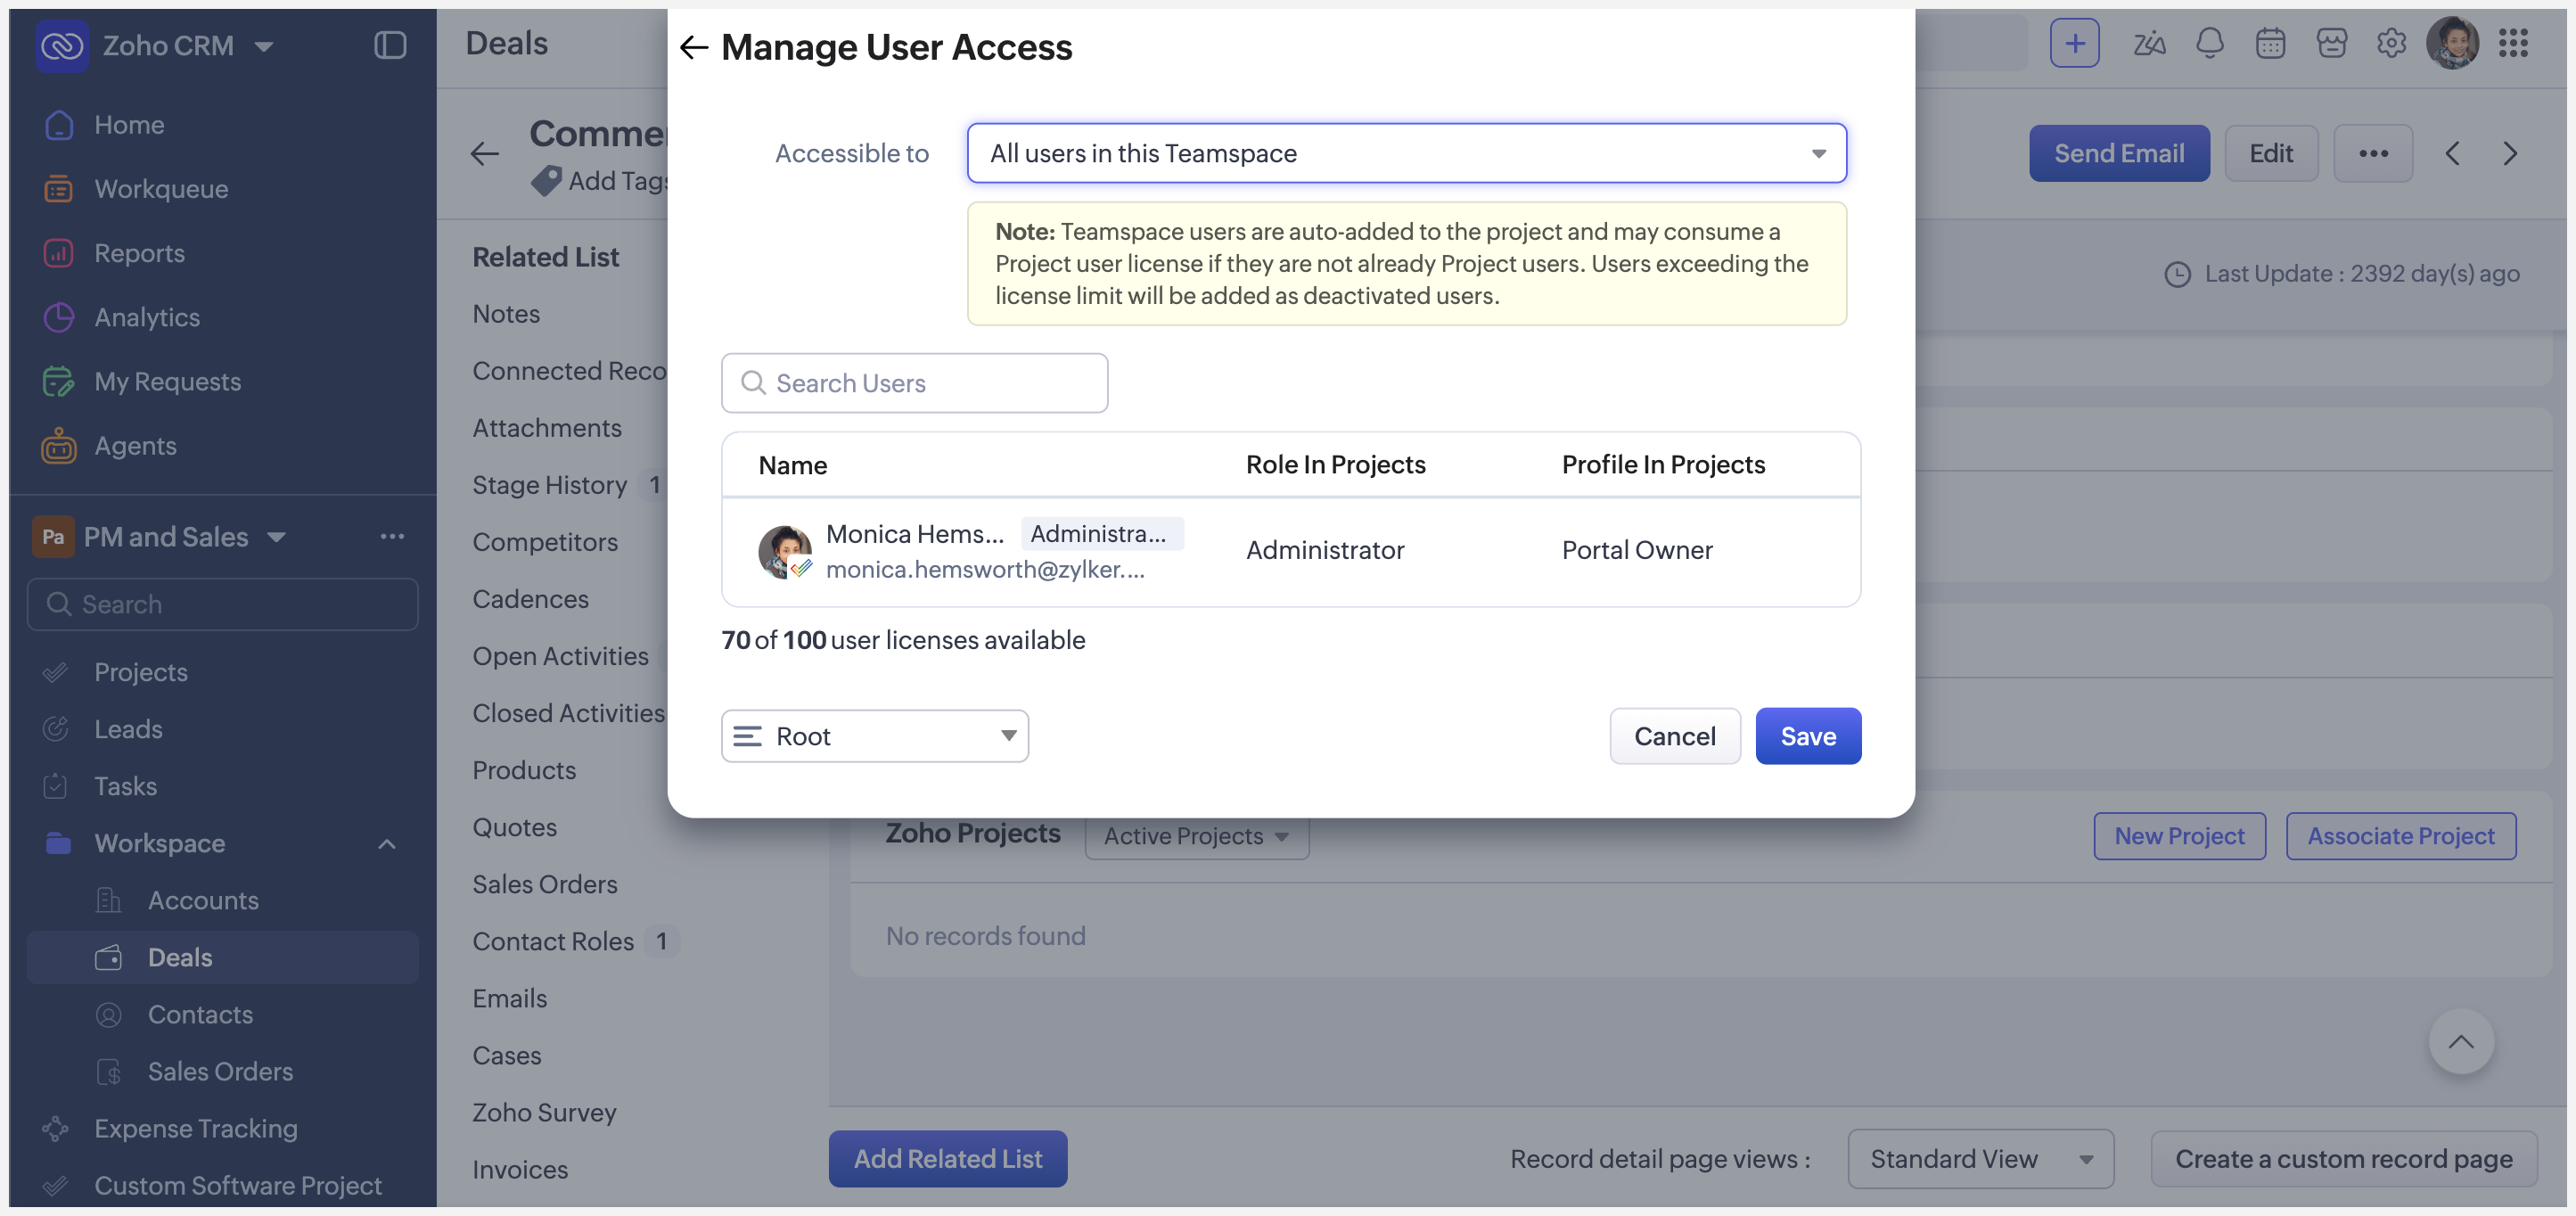Open Competitors in the Related List
Viewport: 2576px width, 1216px height.
click(545, 541)
